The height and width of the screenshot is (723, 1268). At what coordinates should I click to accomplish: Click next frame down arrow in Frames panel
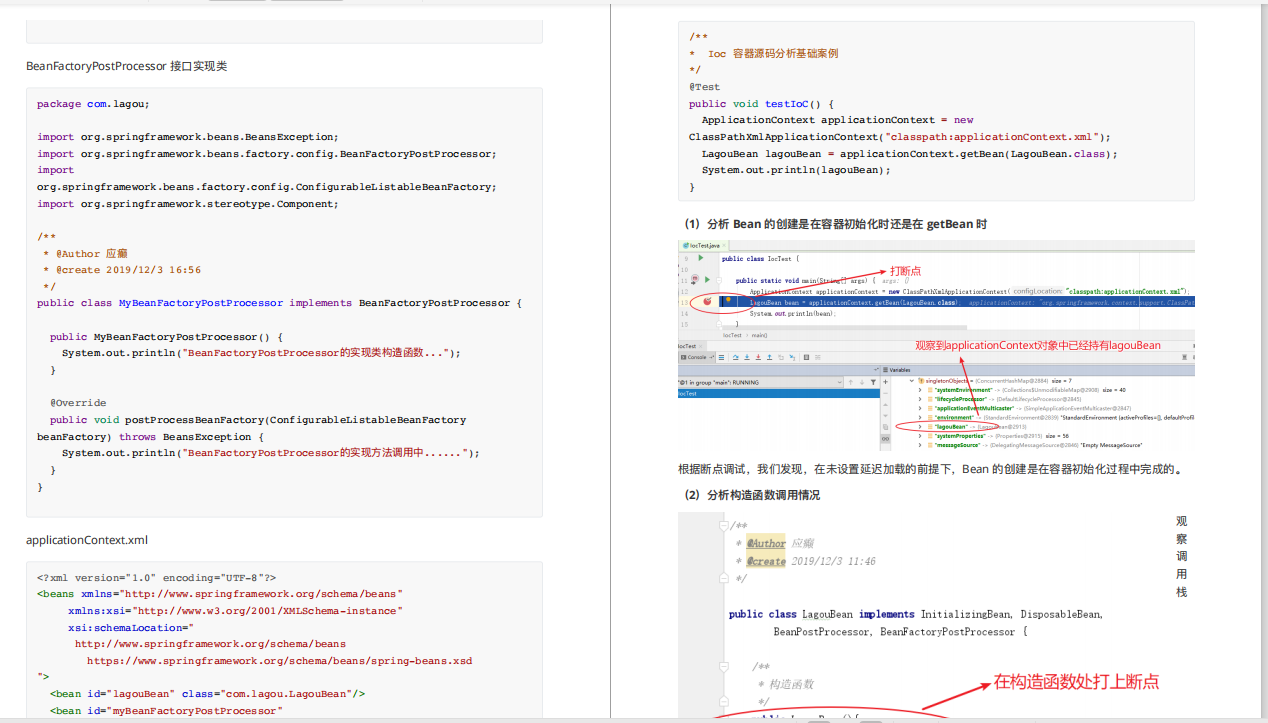pos(862,382)
